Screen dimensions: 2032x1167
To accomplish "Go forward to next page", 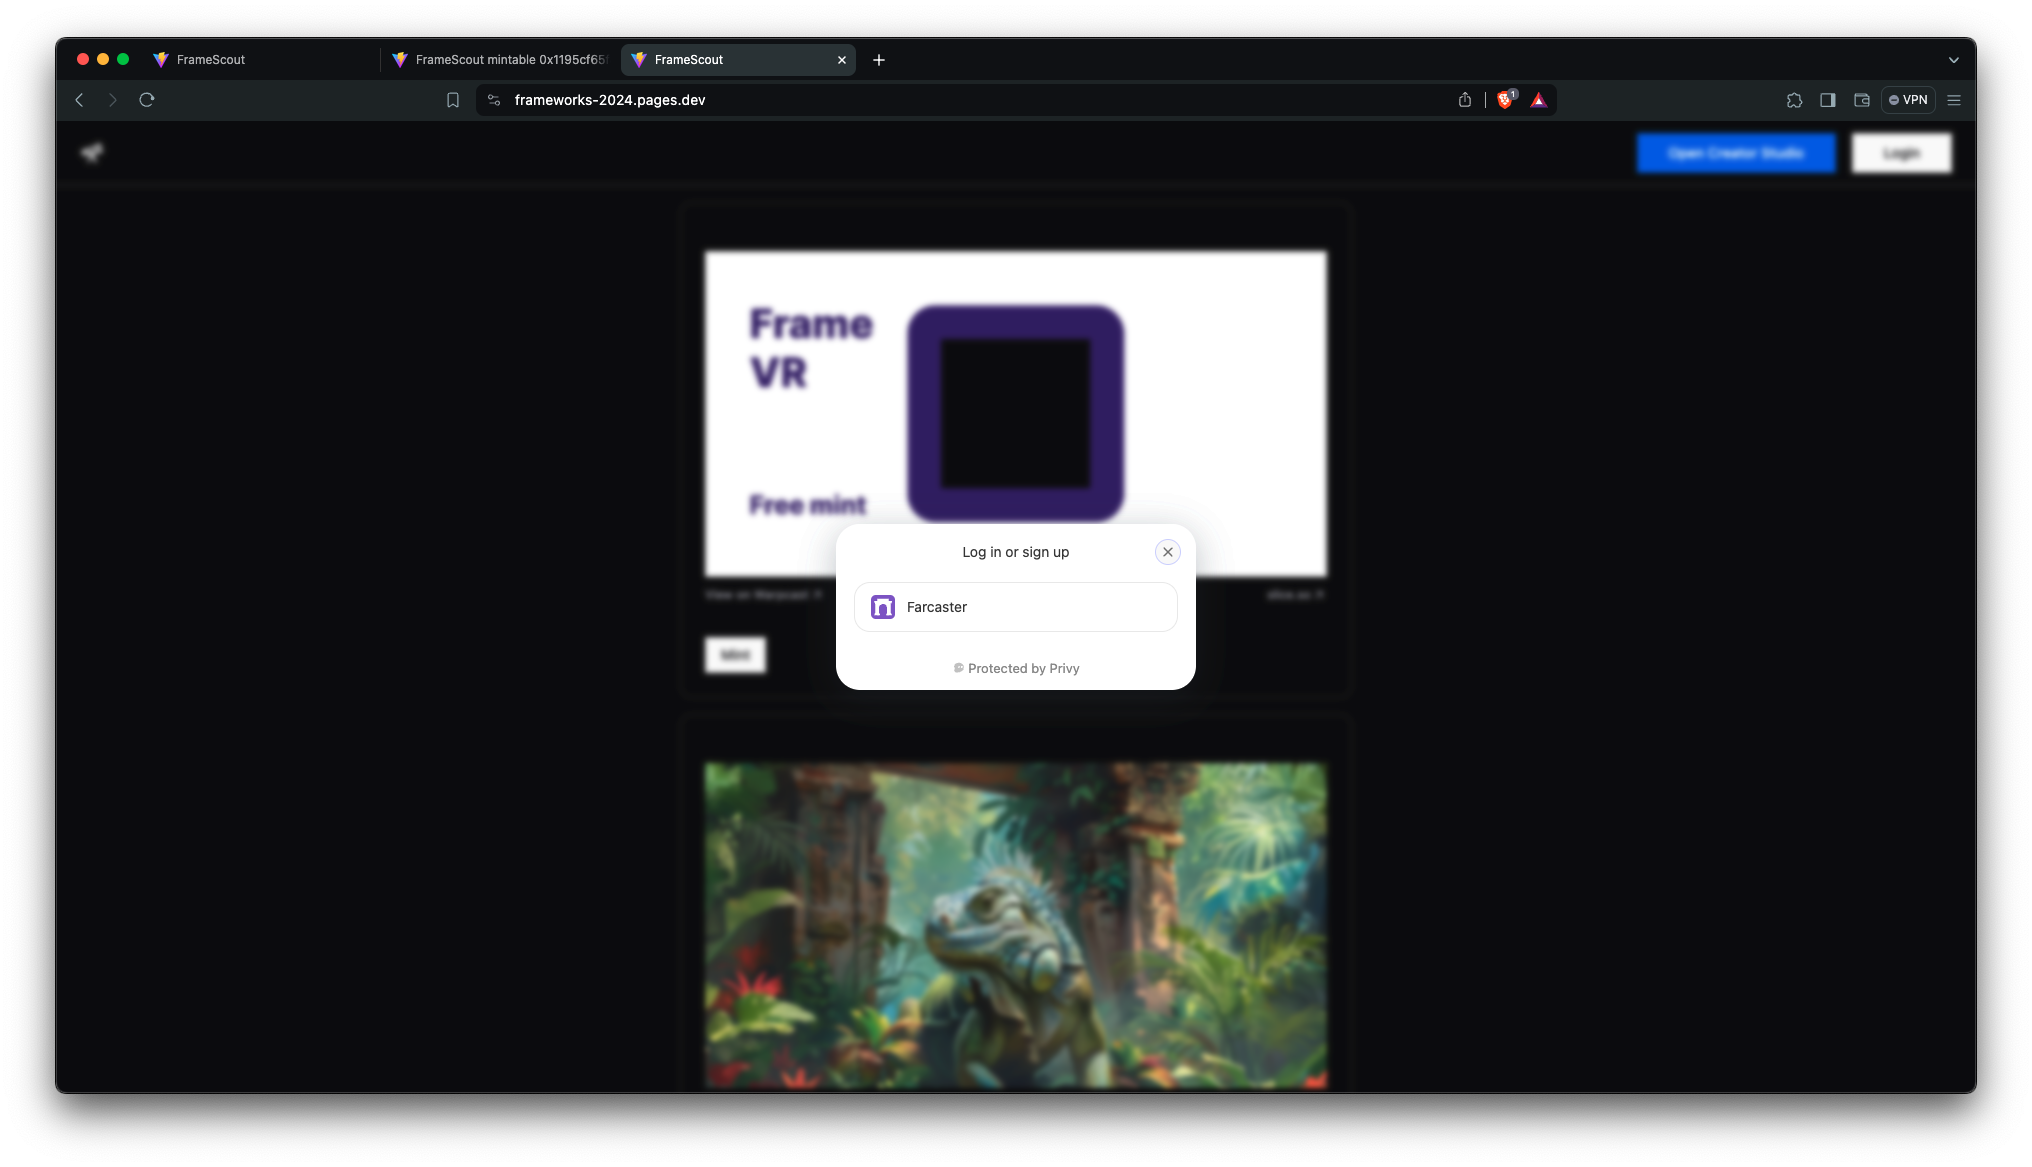I will tap(113, 100).
